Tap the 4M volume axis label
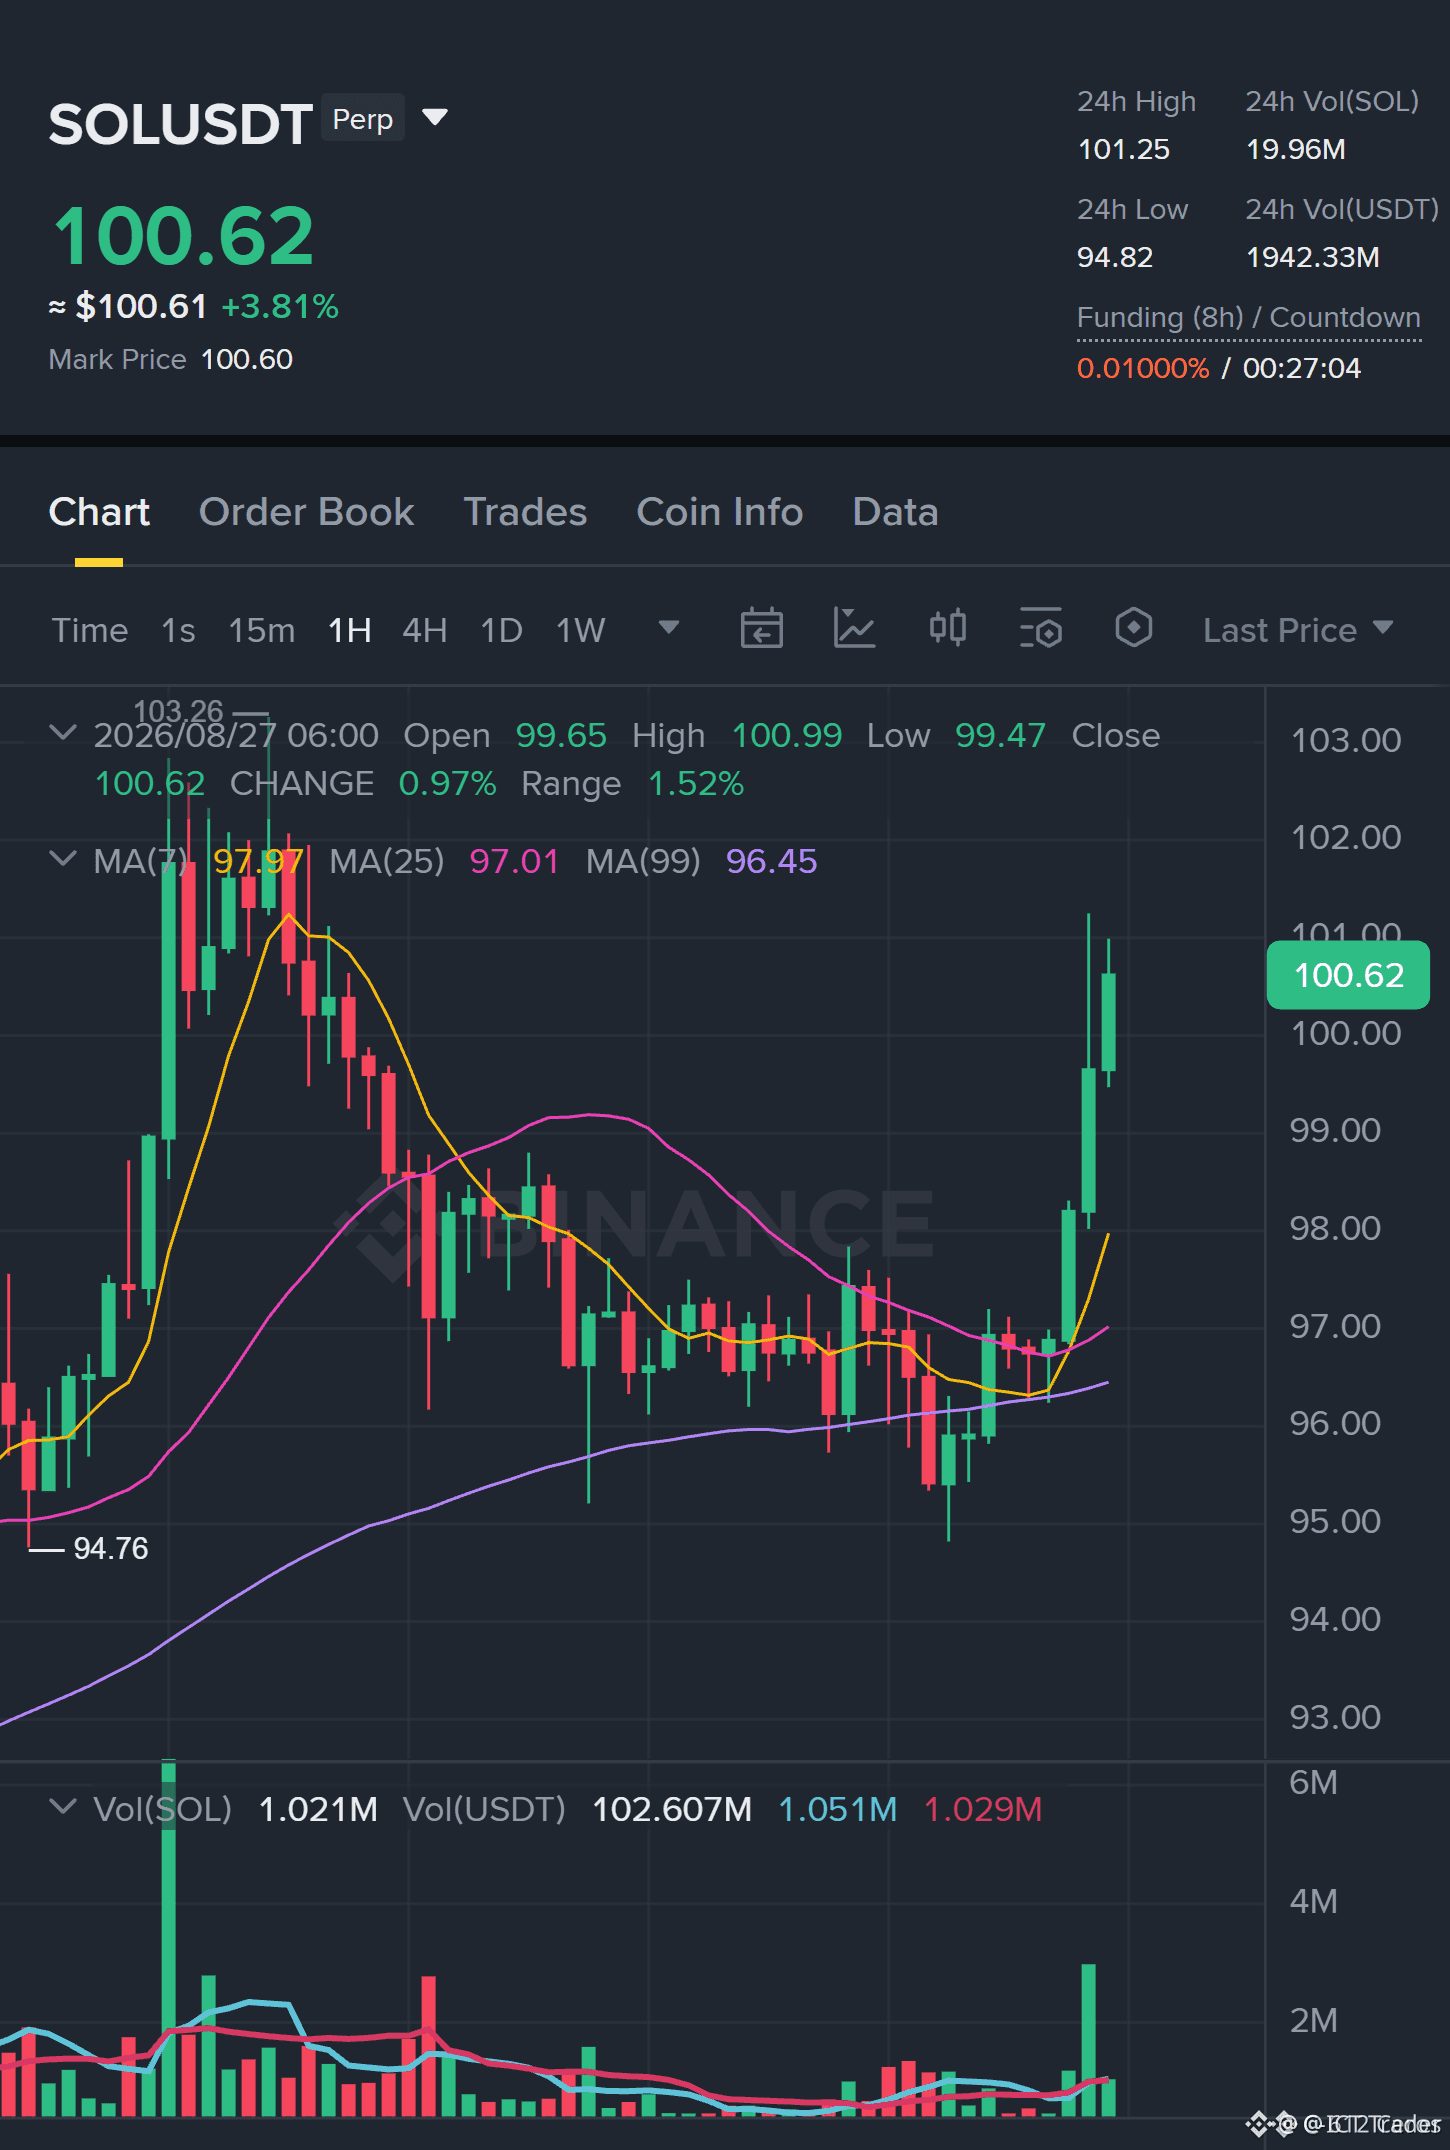 (1313, 1901)
